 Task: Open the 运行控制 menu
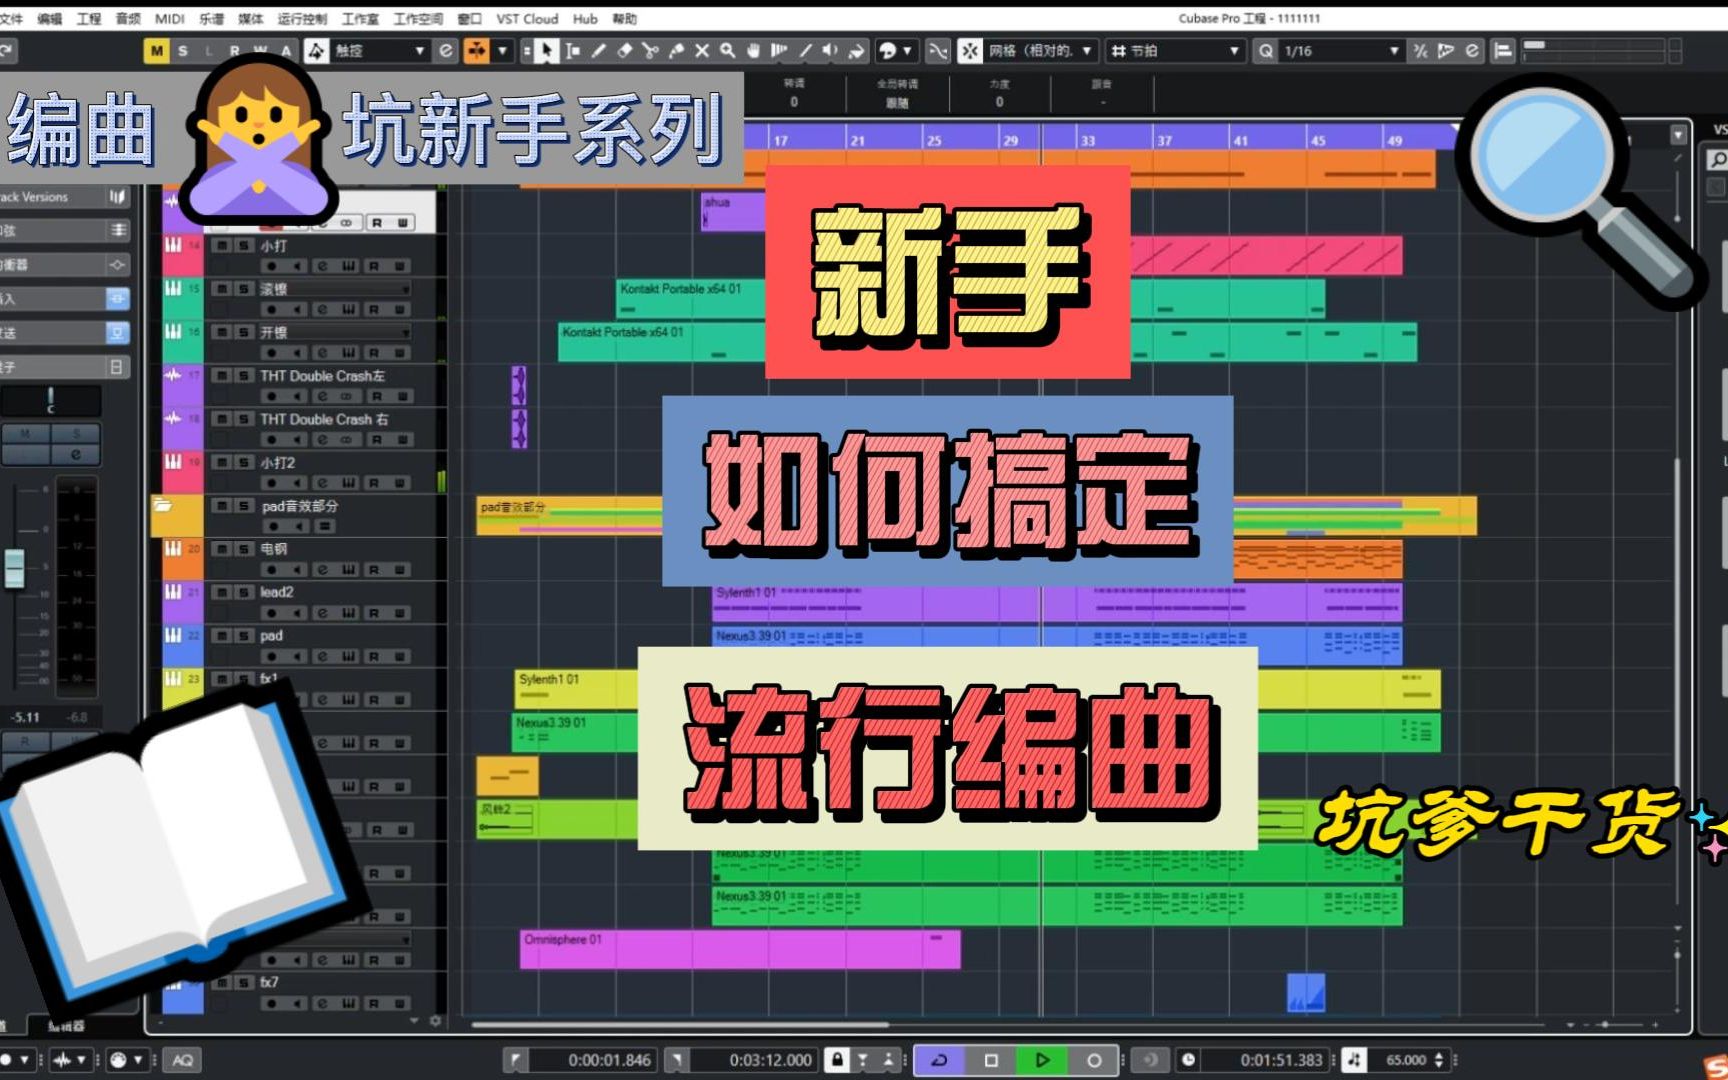(302, 19)
